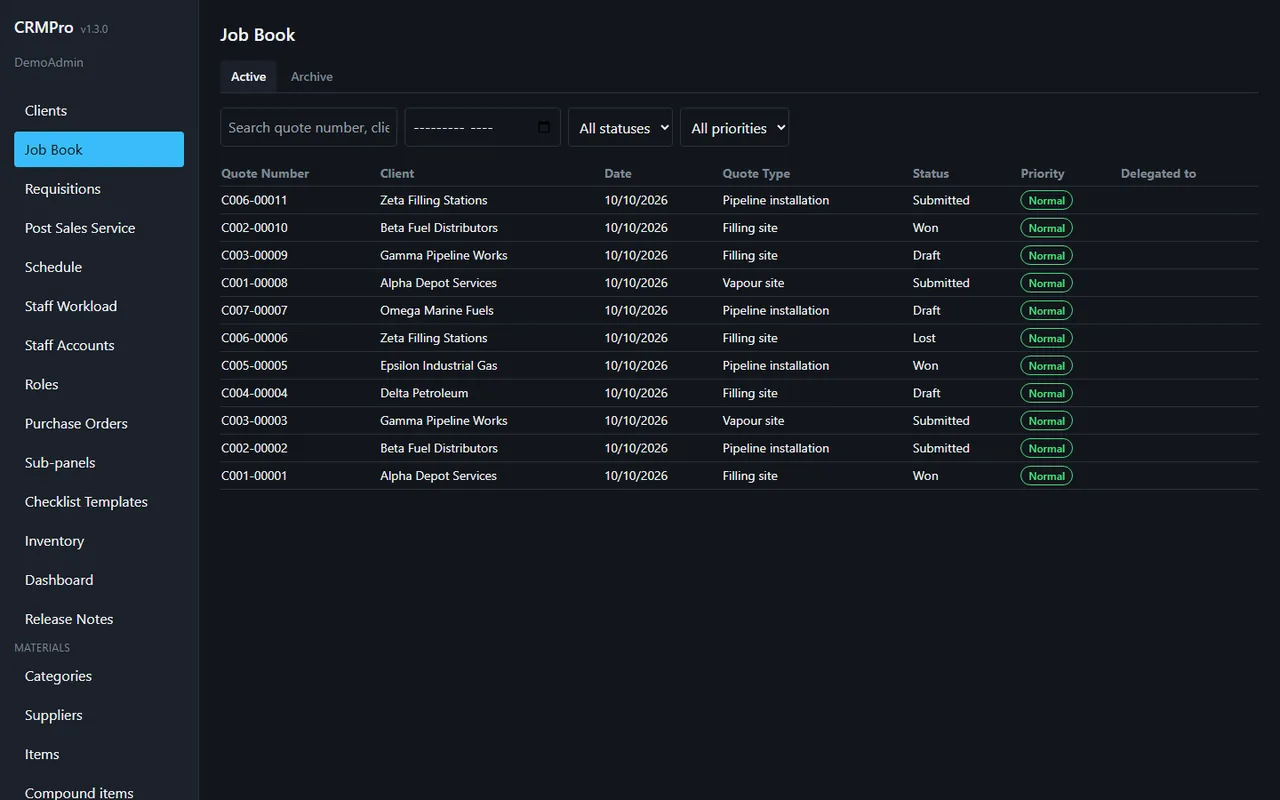
Task: Click the Normal priority badge for C002-00002
Action: [x=1046, y=448]
